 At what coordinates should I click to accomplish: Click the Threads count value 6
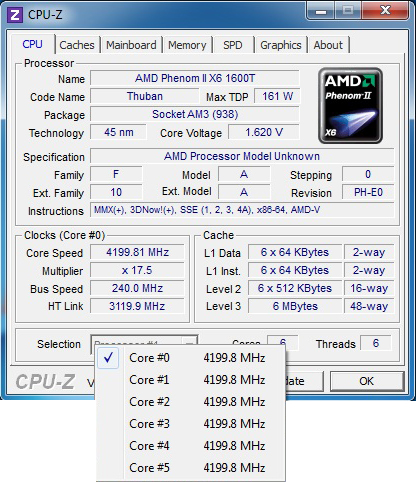point(376,343)
